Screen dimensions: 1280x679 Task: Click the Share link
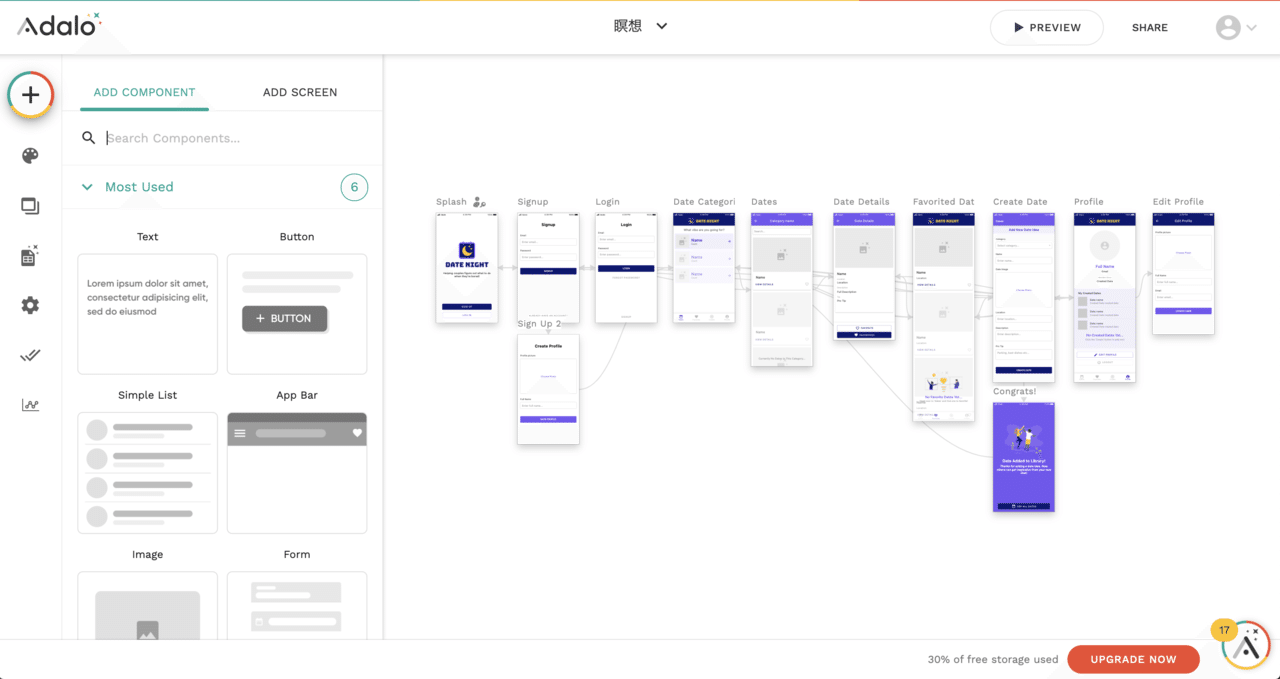[x=1149, y=28]
